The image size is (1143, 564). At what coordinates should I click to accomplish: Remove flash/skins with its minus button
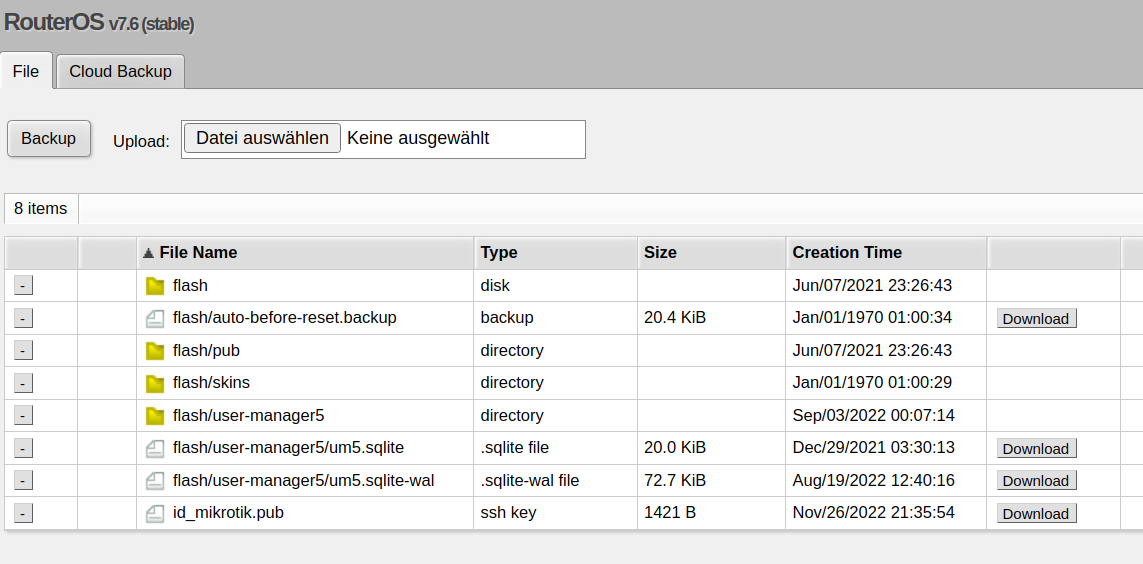pos(23,383)
